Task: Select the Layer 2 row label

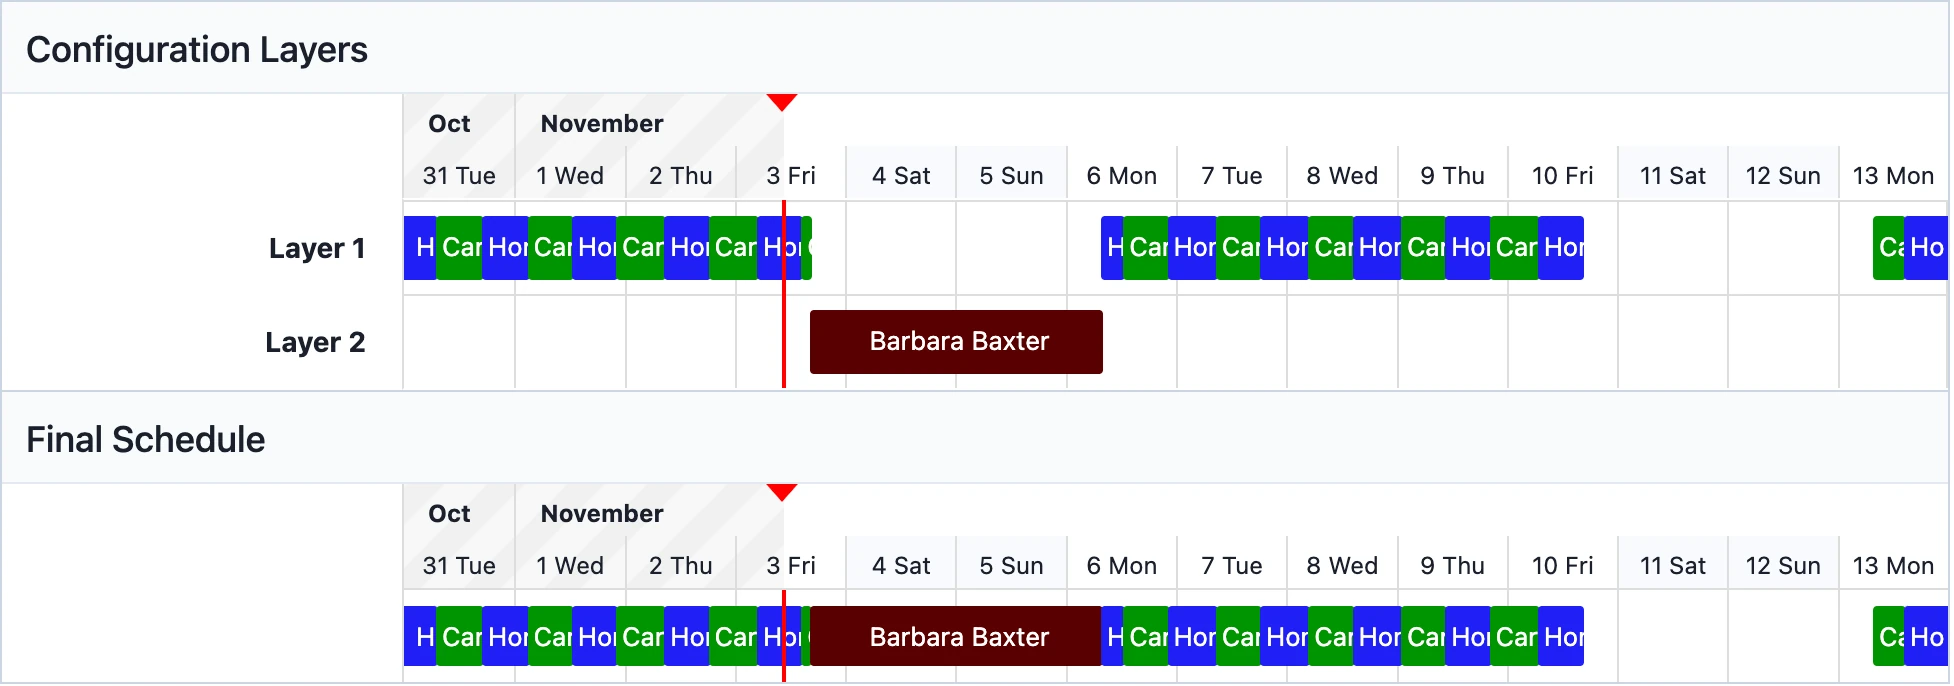Action: tap(315, 342)
